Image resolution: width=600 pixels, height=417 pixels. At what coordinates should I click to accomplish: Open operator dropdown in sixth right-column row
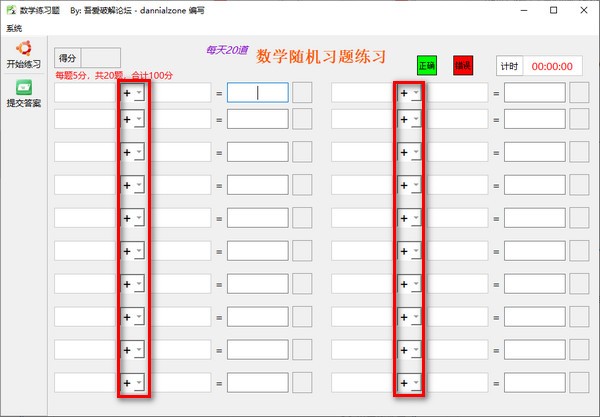(x=409, y=251)
